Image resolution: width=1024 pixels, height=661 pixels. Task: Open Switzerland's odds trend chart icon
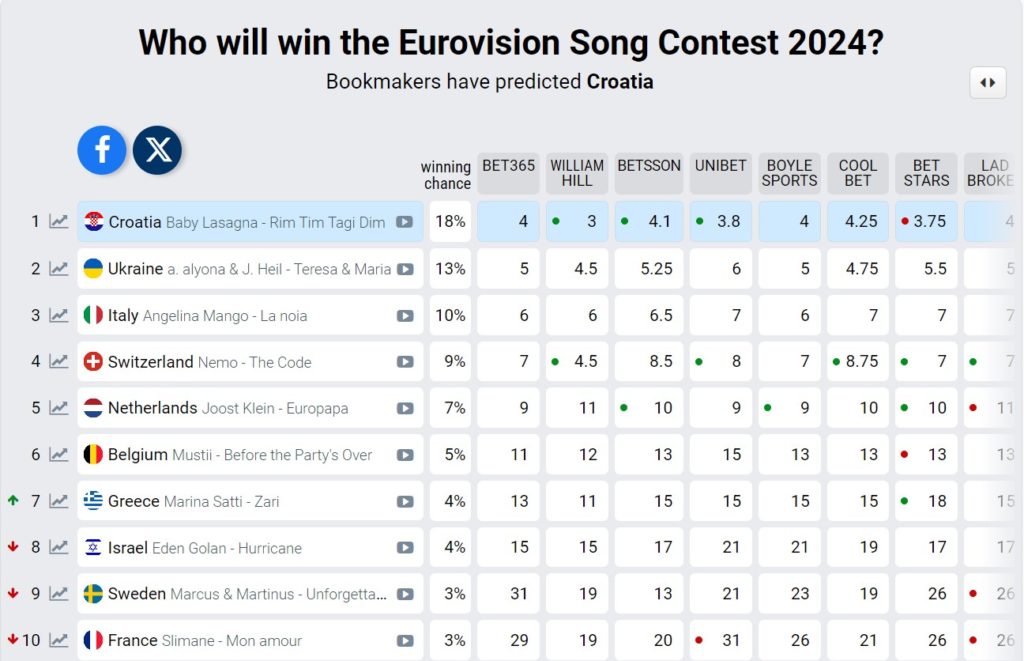click(59, 362)
